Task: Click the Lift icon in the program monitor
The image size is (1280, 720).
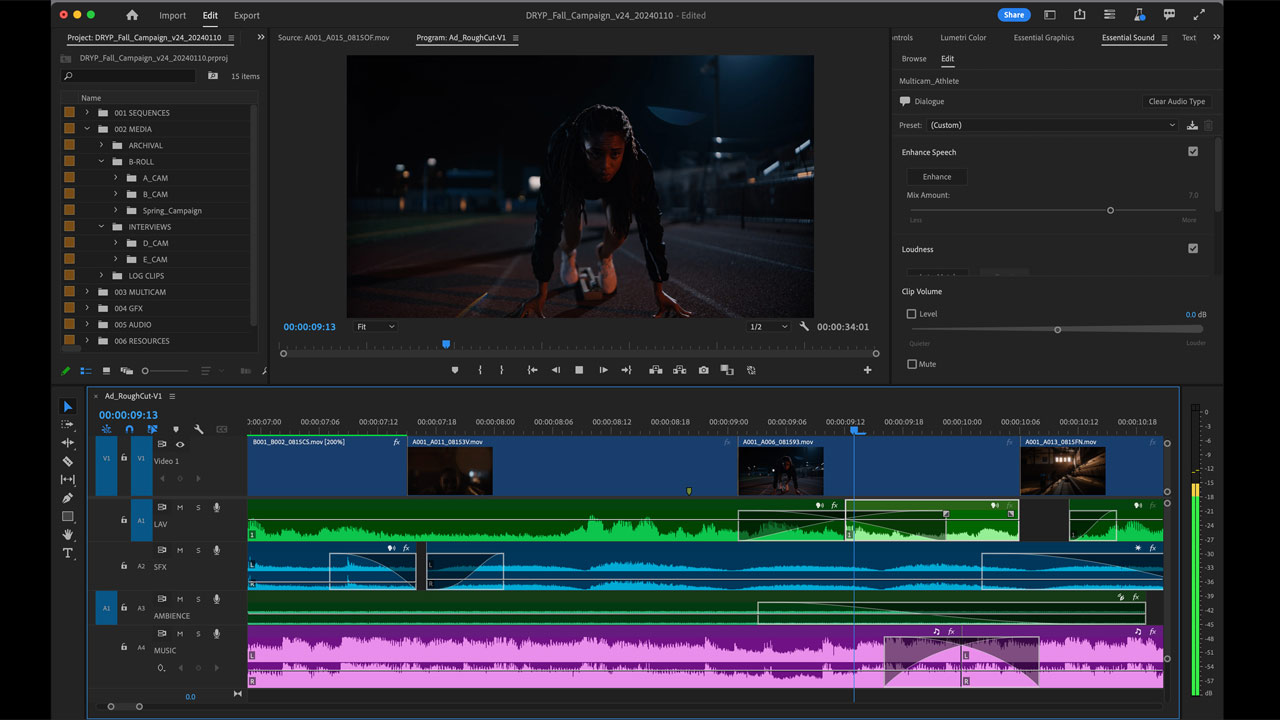Action: [656, 369]
